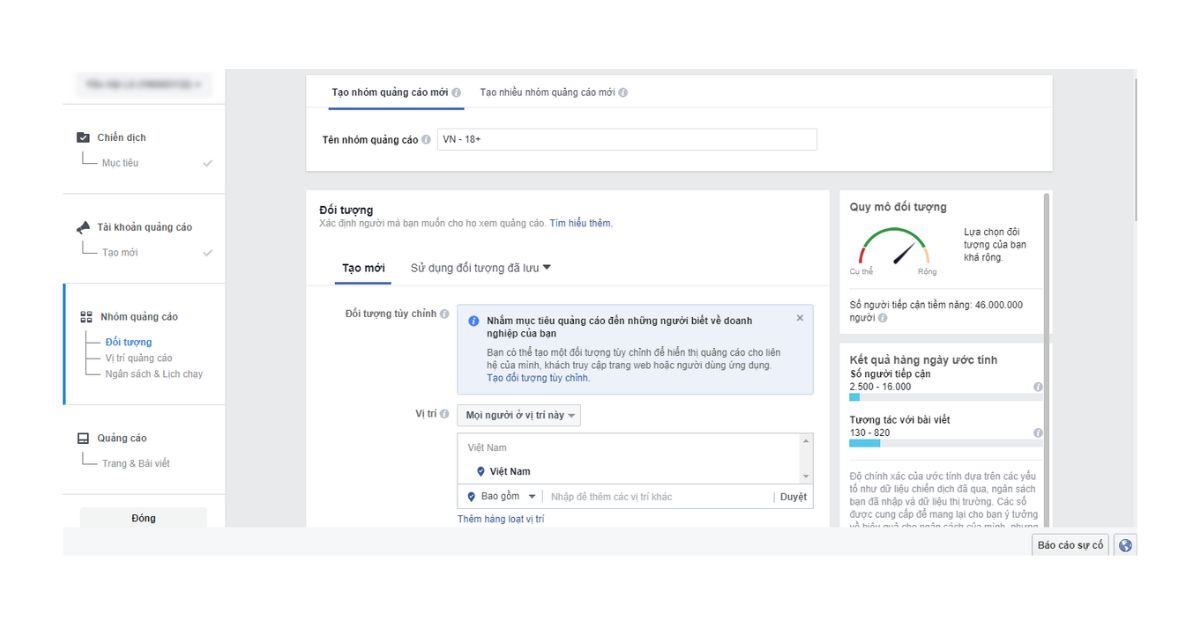
Task: Click the Tài khoản quảng cáo megaphone icon
Action: 83,227
